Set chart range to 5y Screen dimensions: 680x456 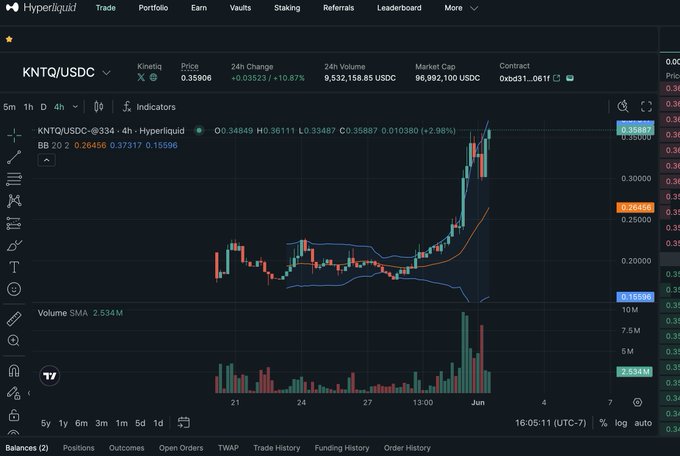click(46, 423)
